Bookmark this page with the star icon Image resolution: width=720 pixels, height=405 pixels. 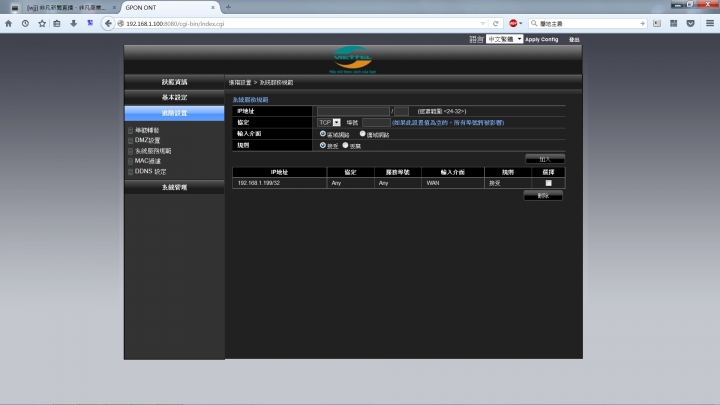tap(42, 23)
